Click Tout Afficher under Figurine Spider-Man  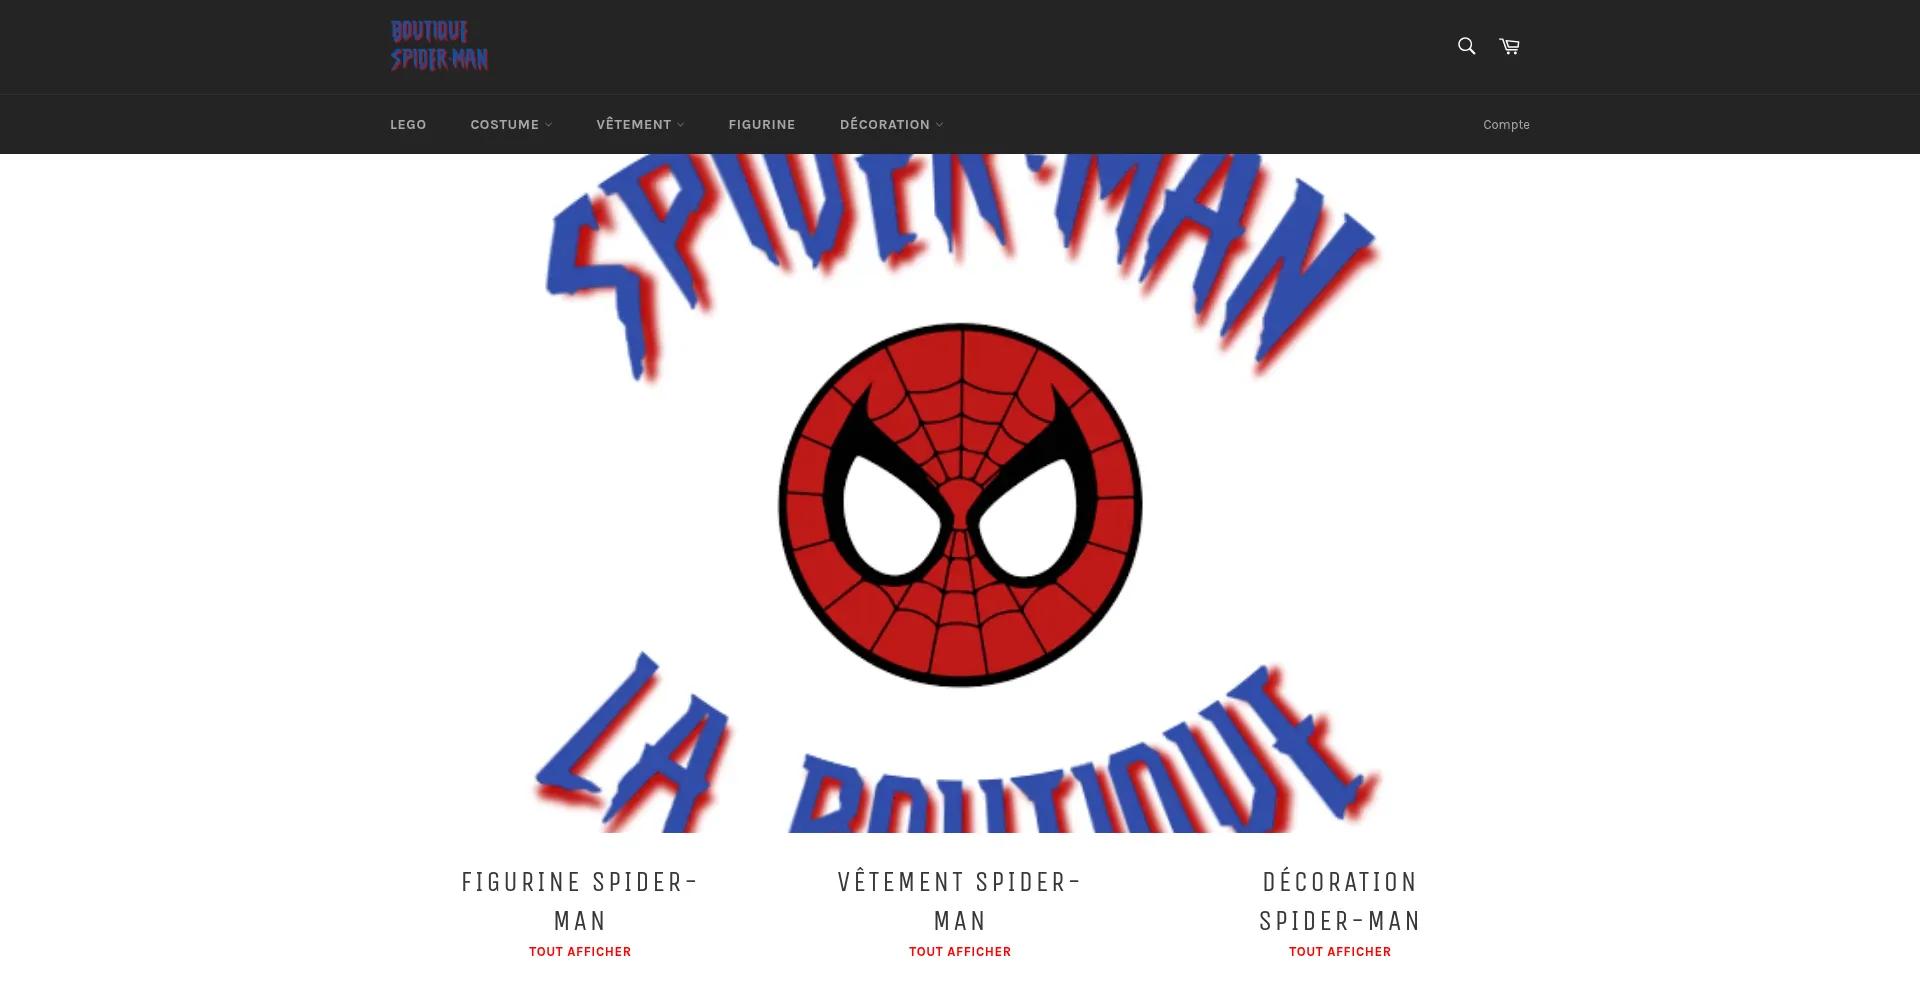click(x=580, y=952)
